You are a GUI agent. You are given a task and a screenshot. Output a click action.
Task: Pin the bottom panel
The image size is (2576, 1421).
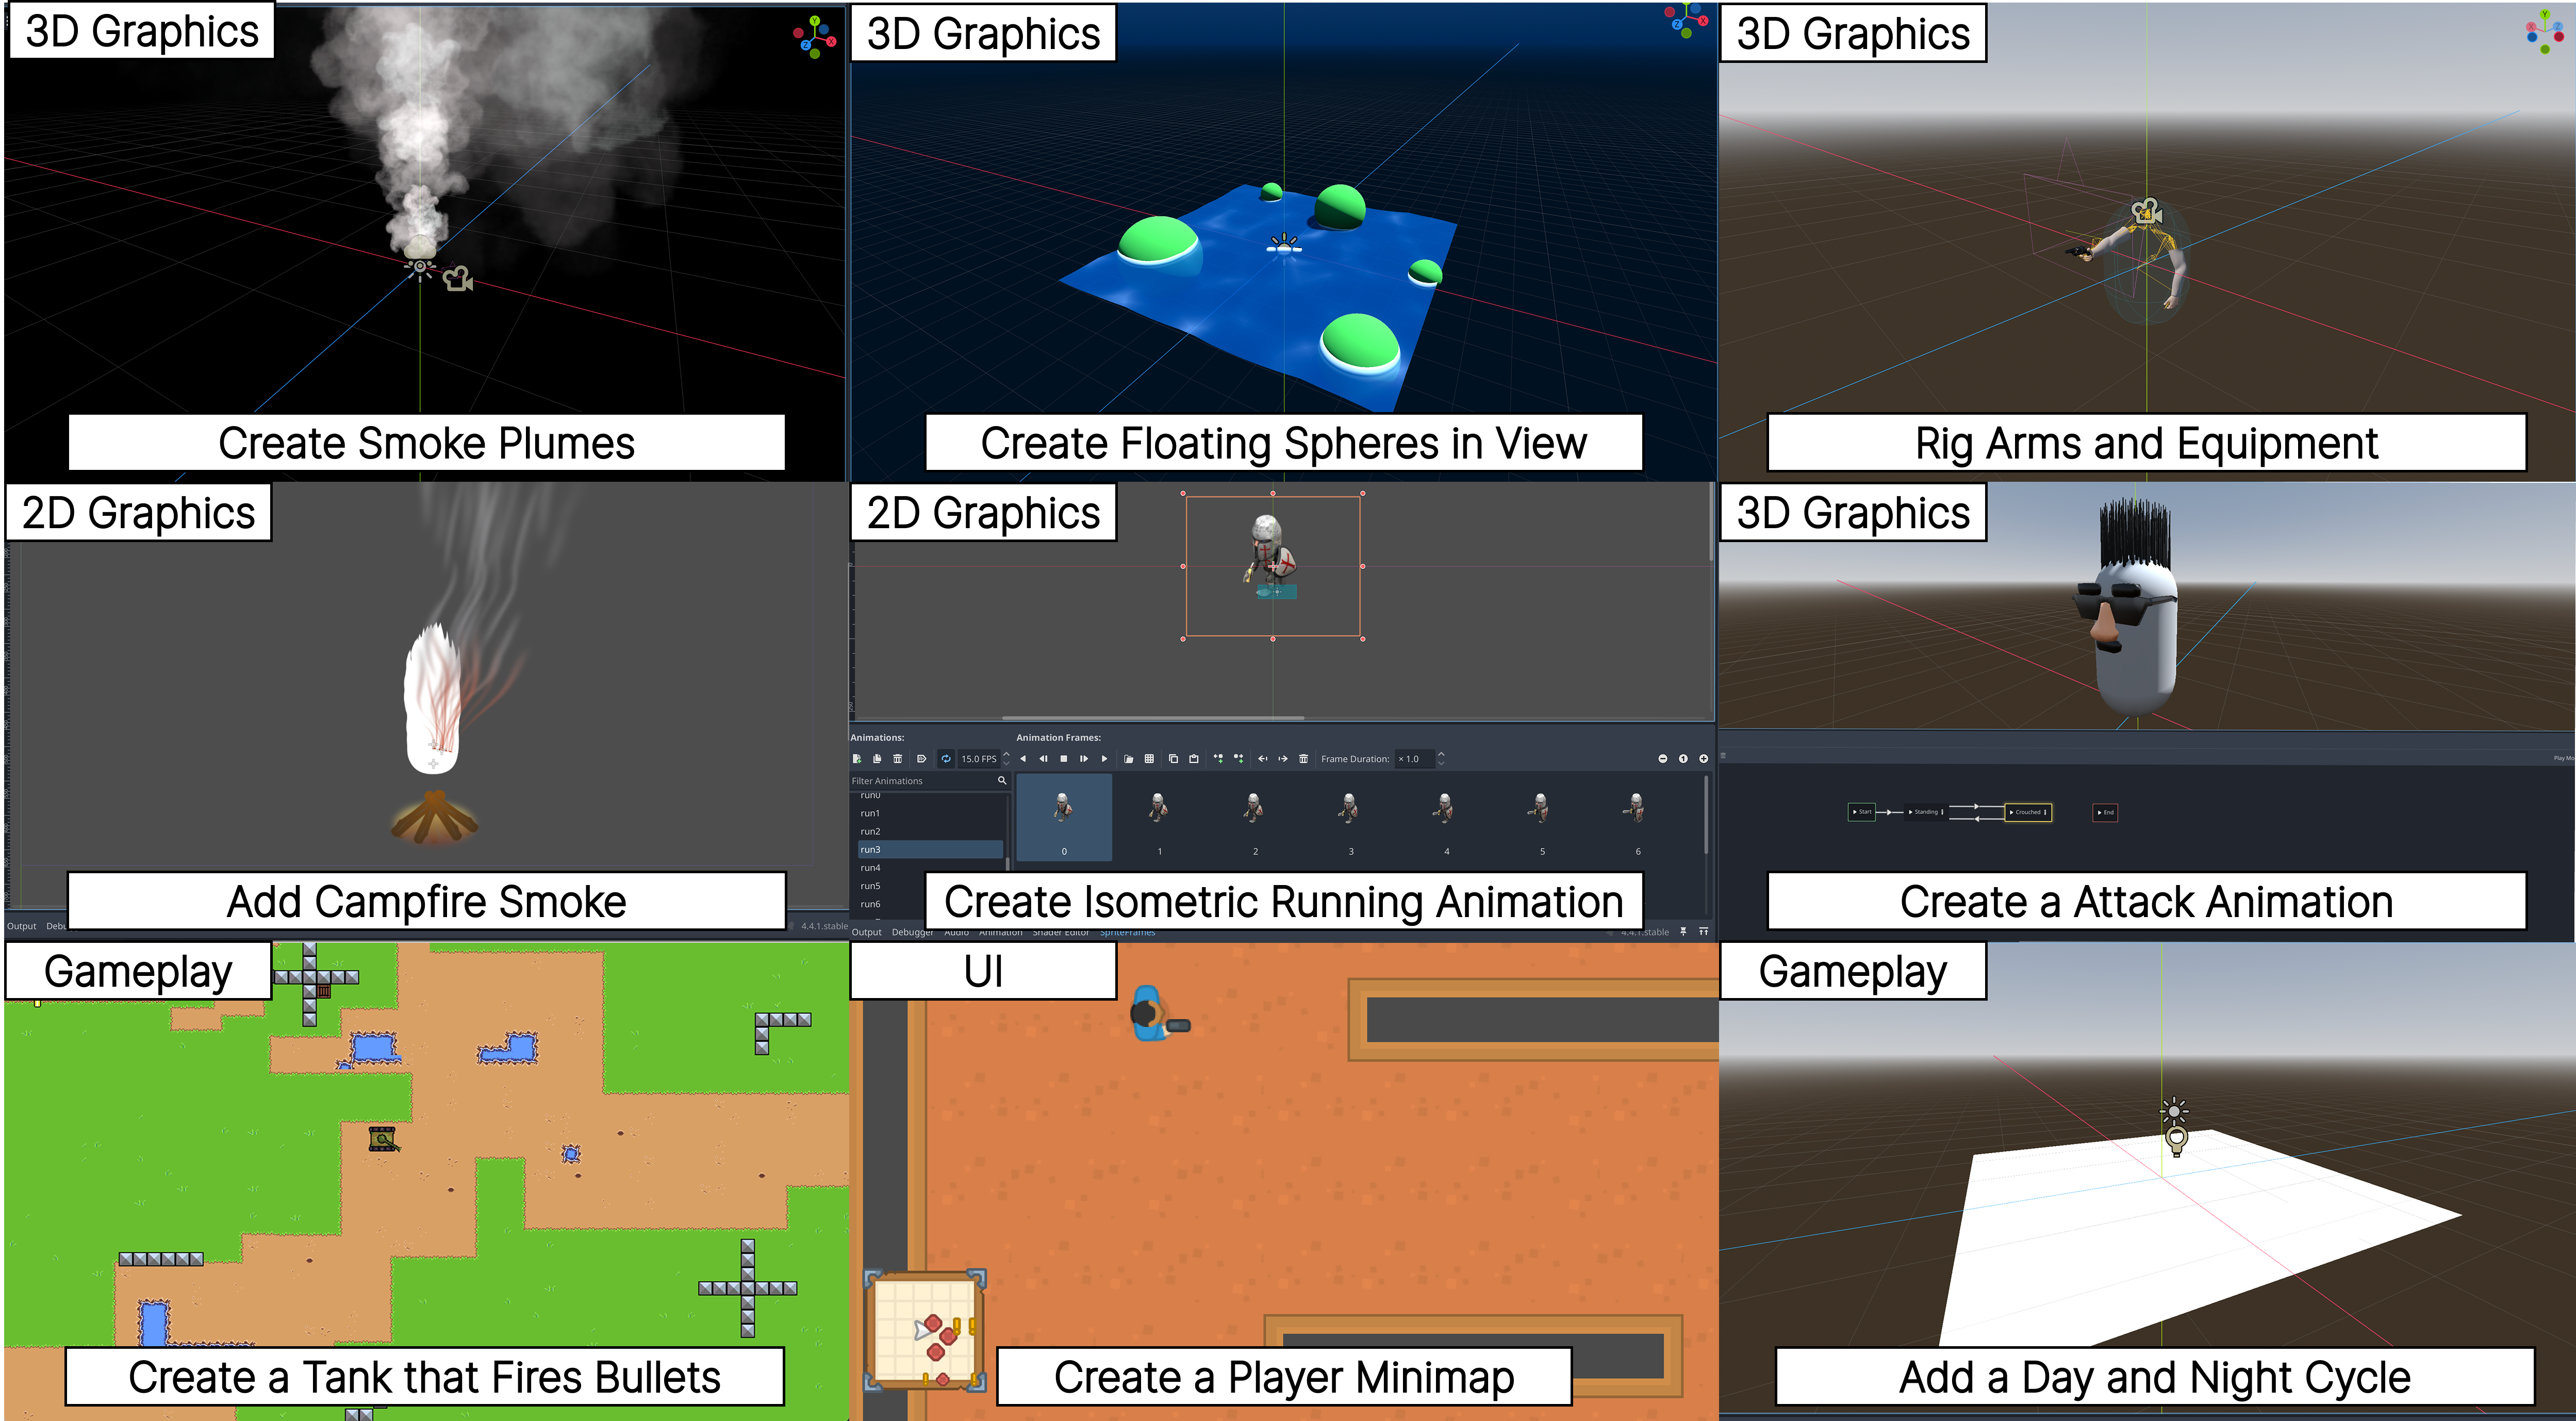(1684, 932)
